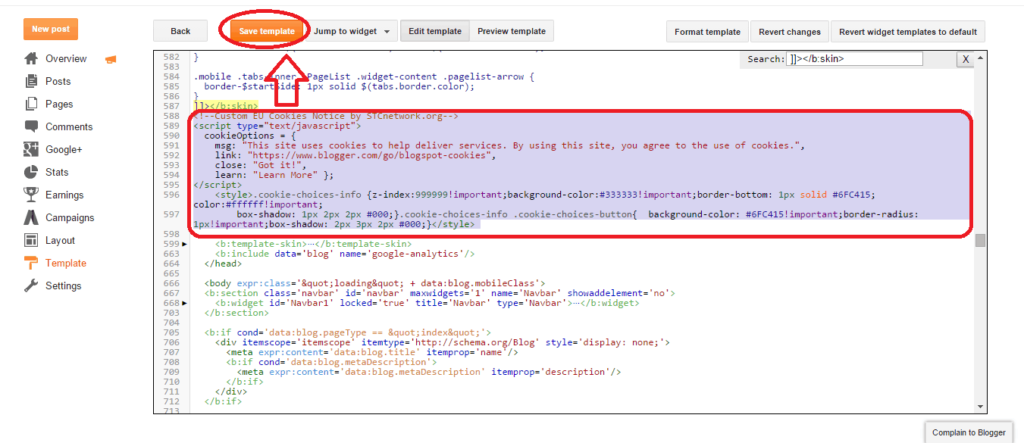Expand folded Navbar widget at line 668

184,303
